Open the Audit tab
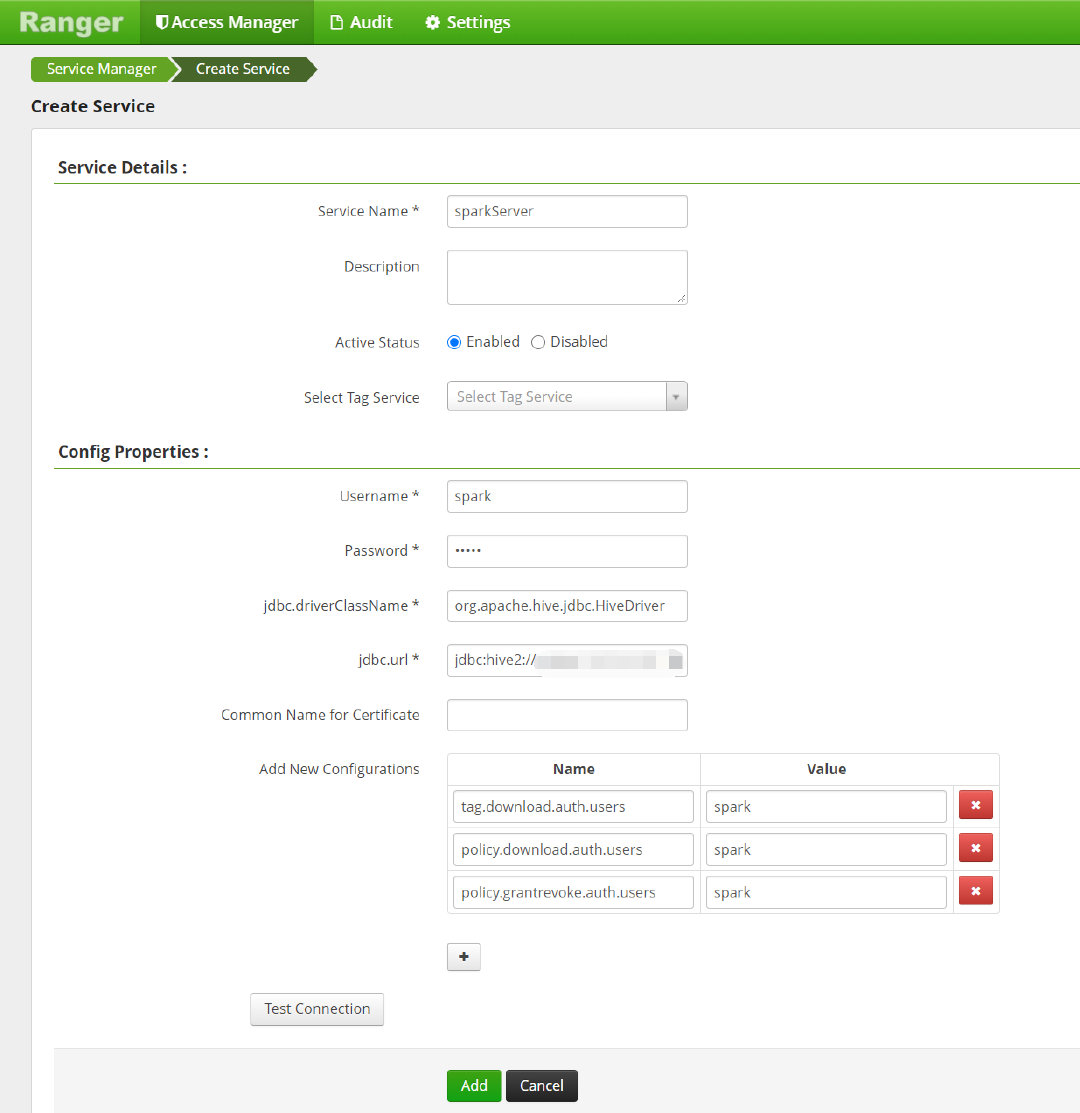The height and width of the screenshot is (1113, 1080). pos(361,22)
